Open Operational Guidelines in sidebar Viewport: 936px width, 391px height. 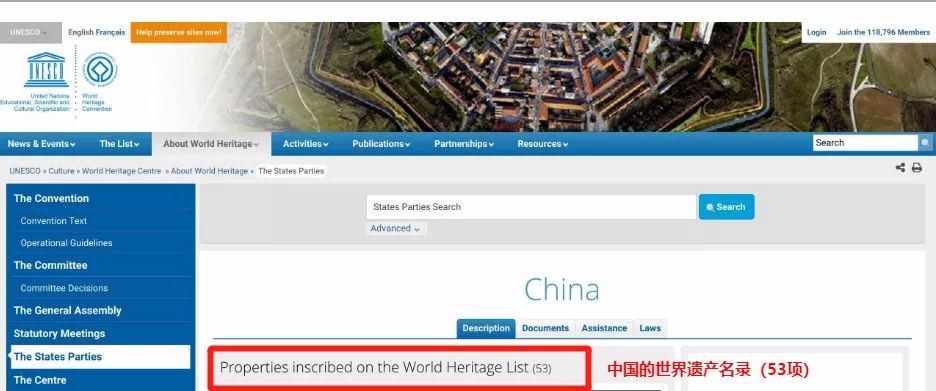point(66,243)
